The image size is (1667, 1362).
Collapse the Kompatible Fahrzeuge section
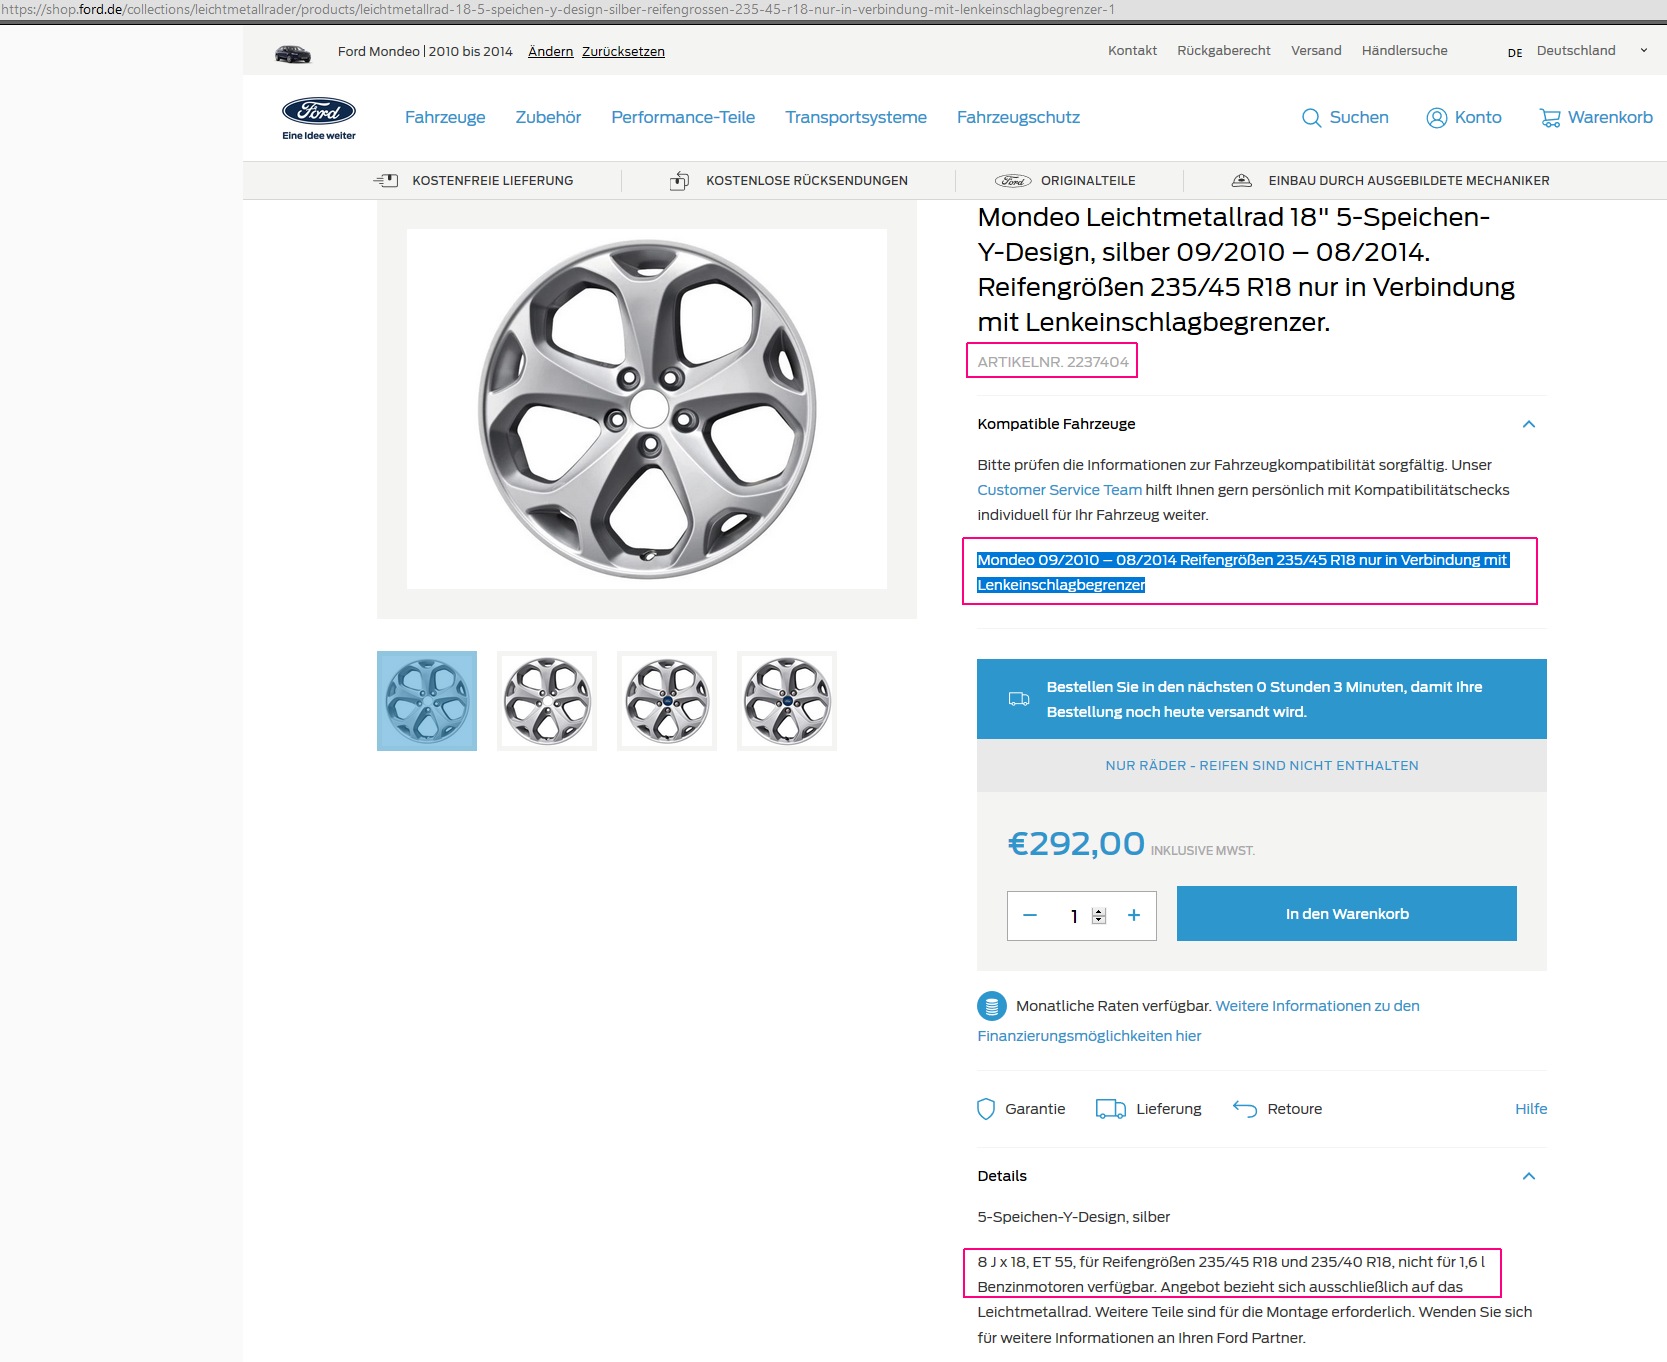coord(1528,424)
